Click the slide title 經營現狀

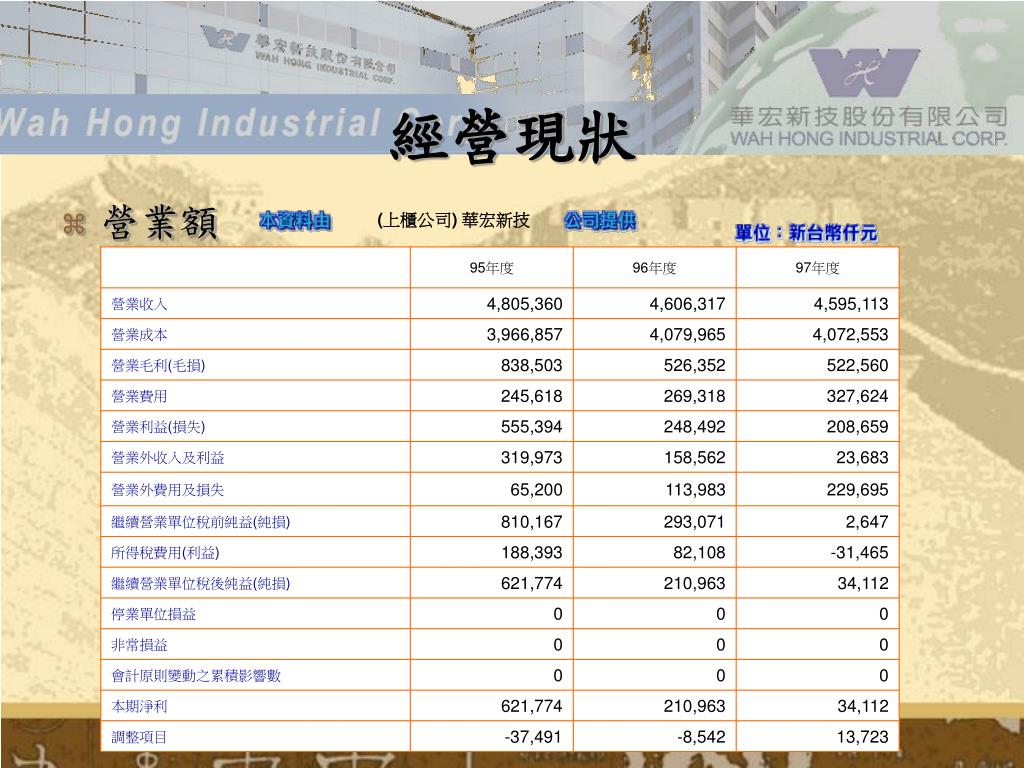(513, 137)
